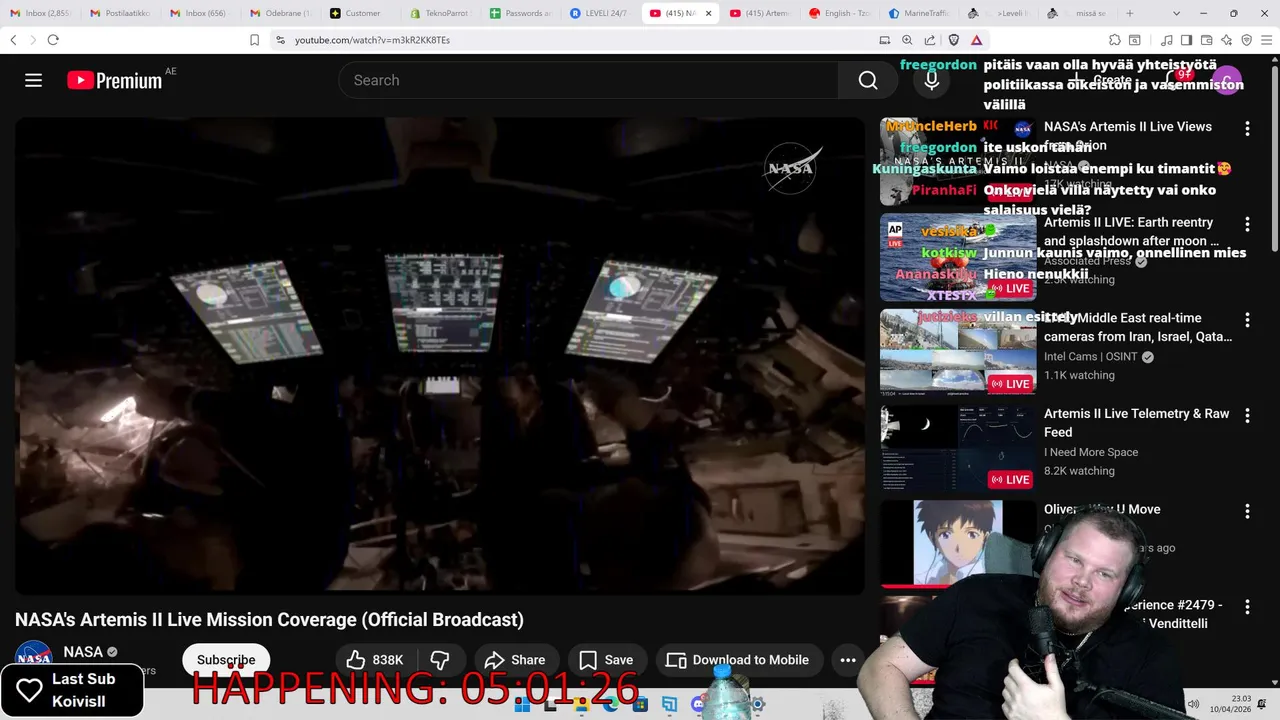Open browser main hamburger menu
1280x720 pixels.
click(1267, 40)
